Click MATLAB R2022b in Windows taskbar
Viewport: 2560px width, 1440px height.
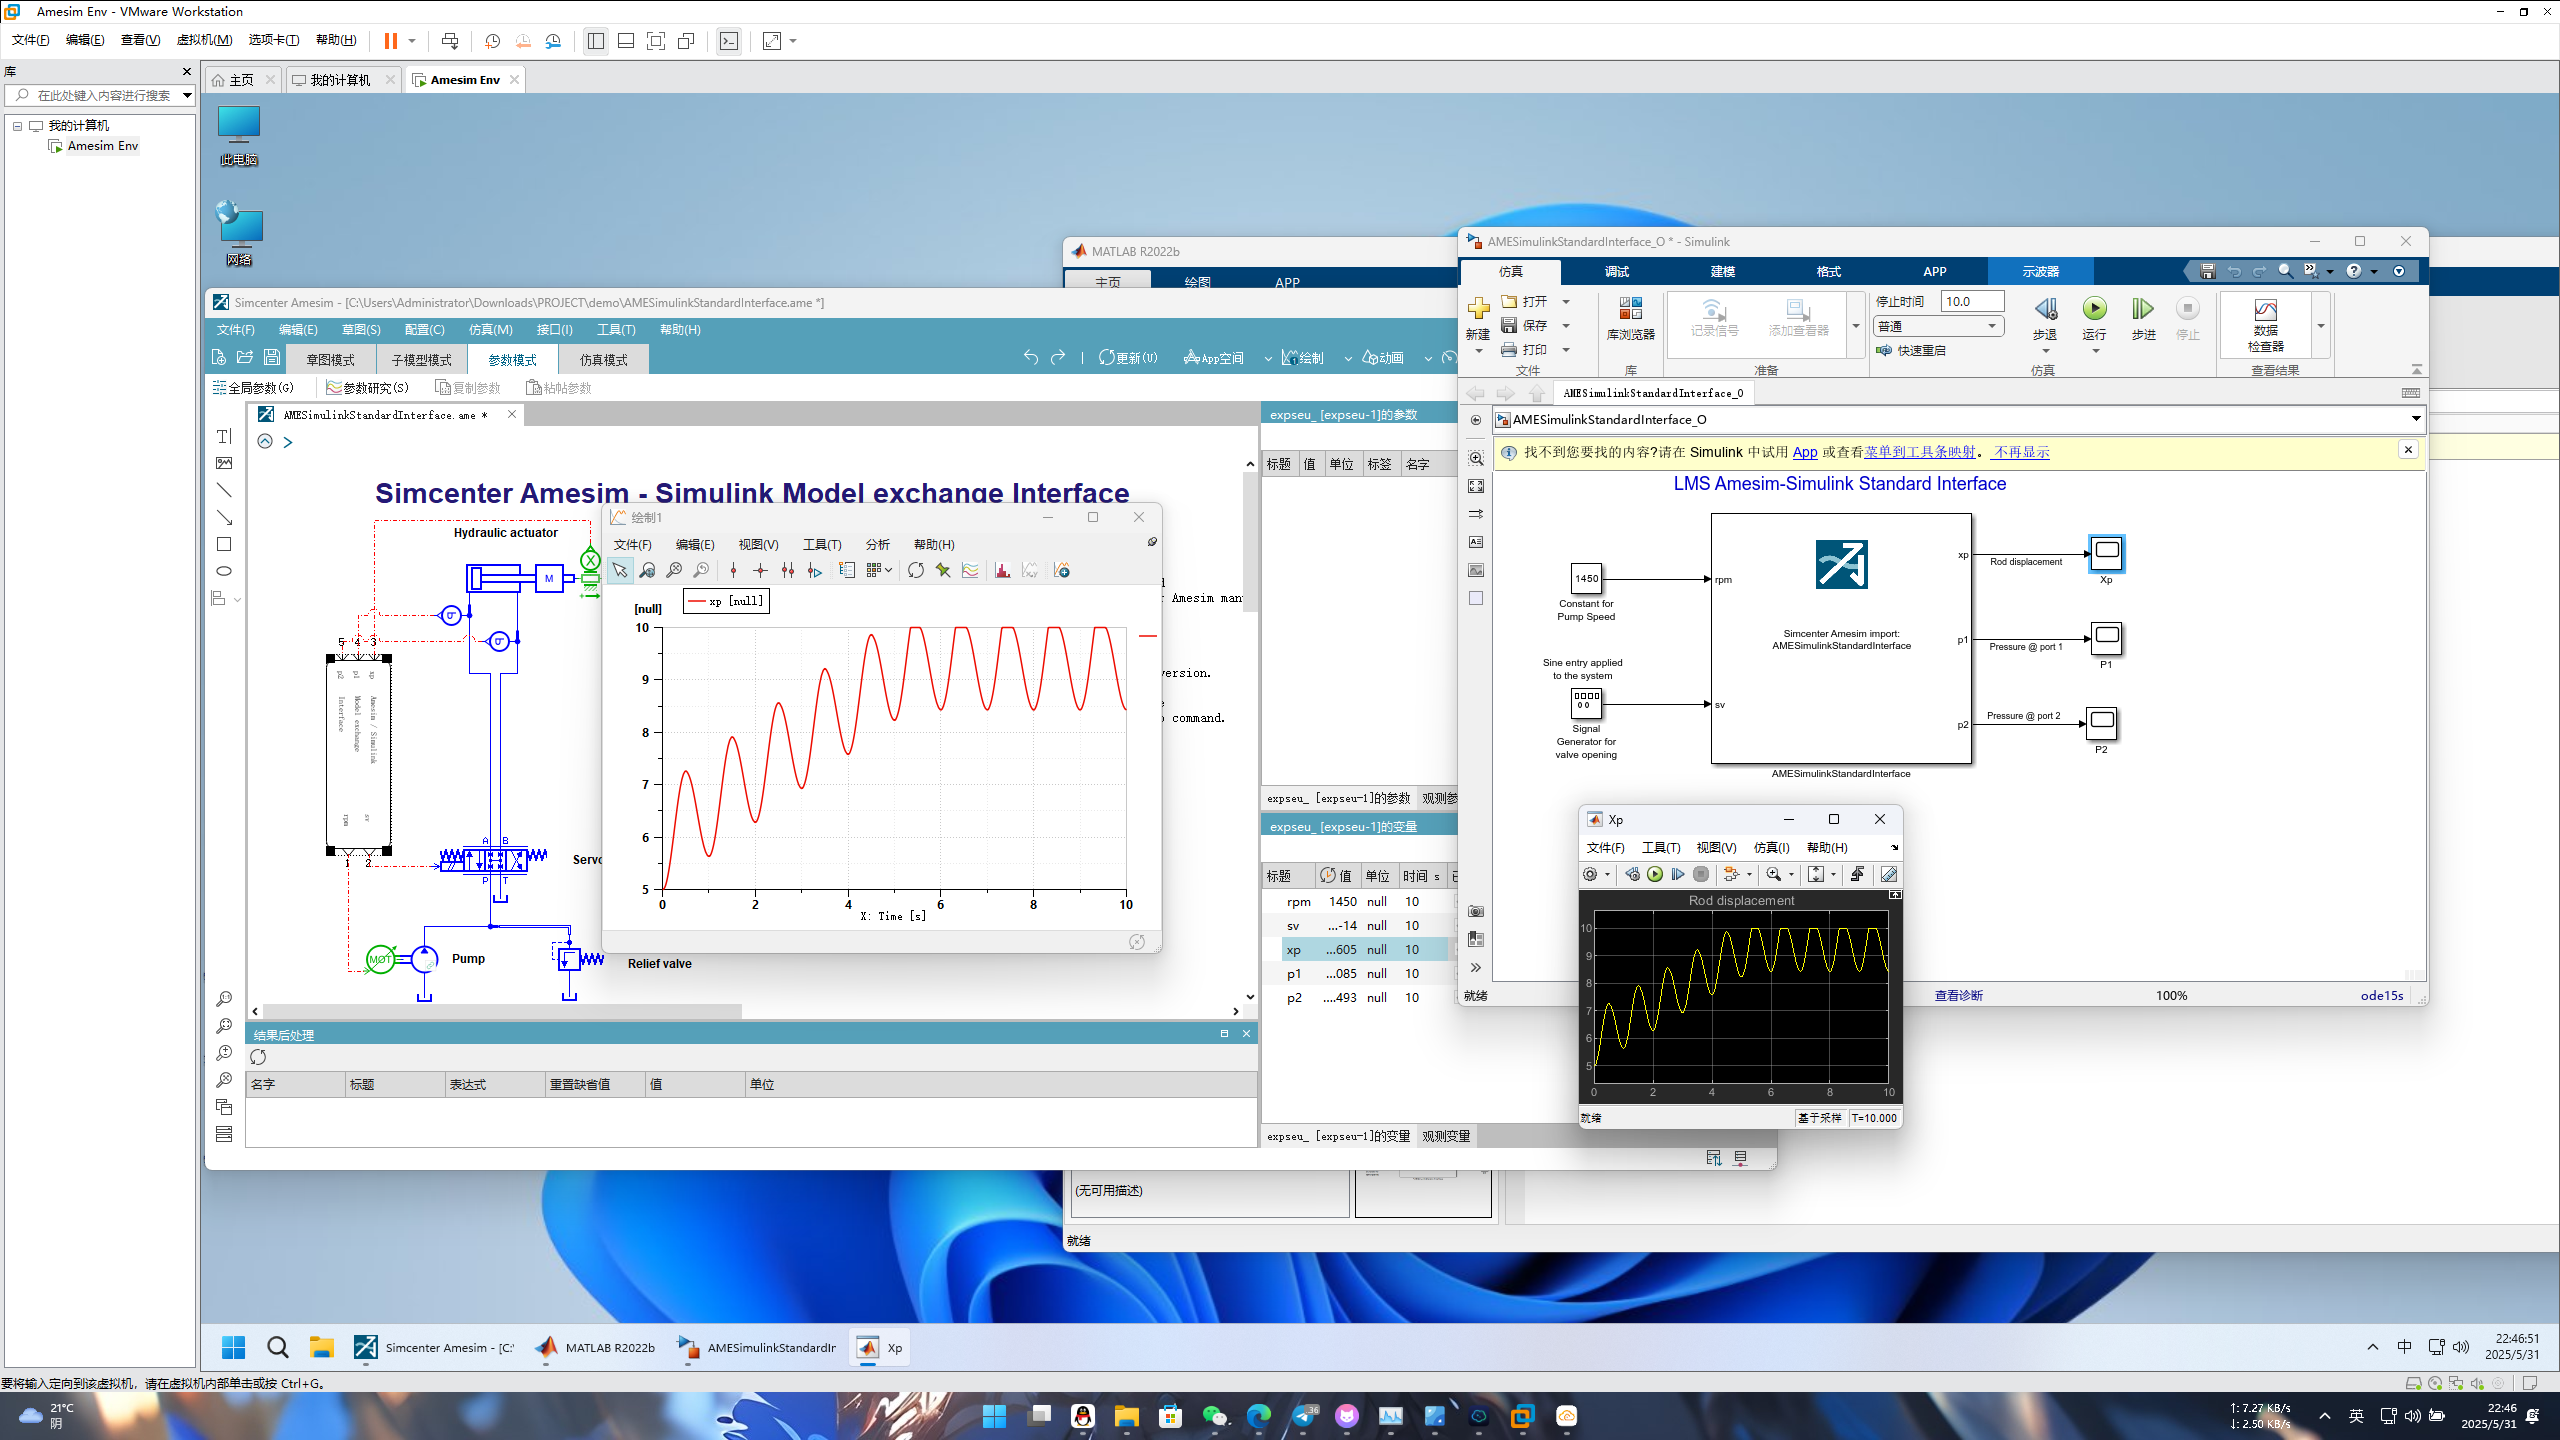coord(595,1347)
